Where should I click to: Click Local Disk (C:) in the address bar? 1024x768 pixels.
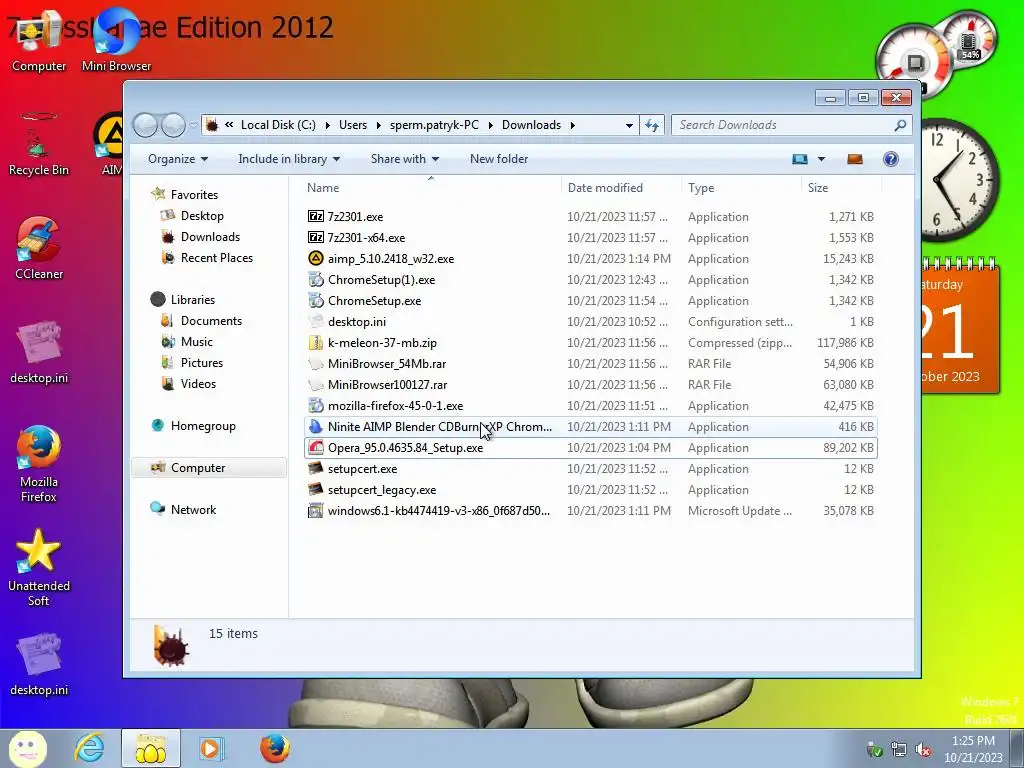[278, 125]
